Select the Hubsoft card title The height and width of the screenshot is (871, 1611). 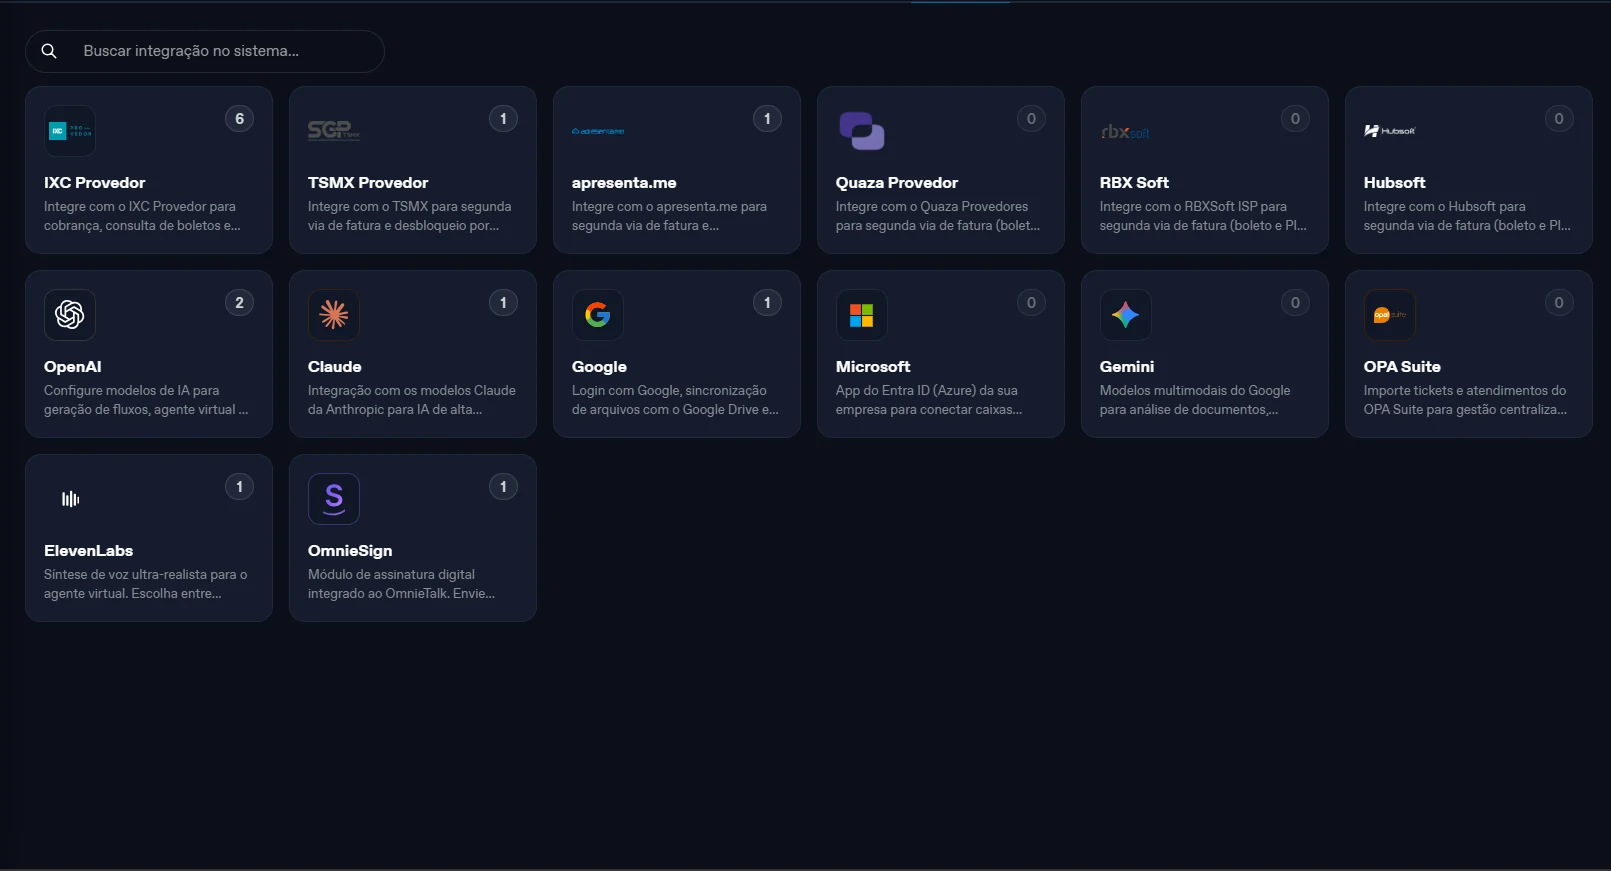1394,183
